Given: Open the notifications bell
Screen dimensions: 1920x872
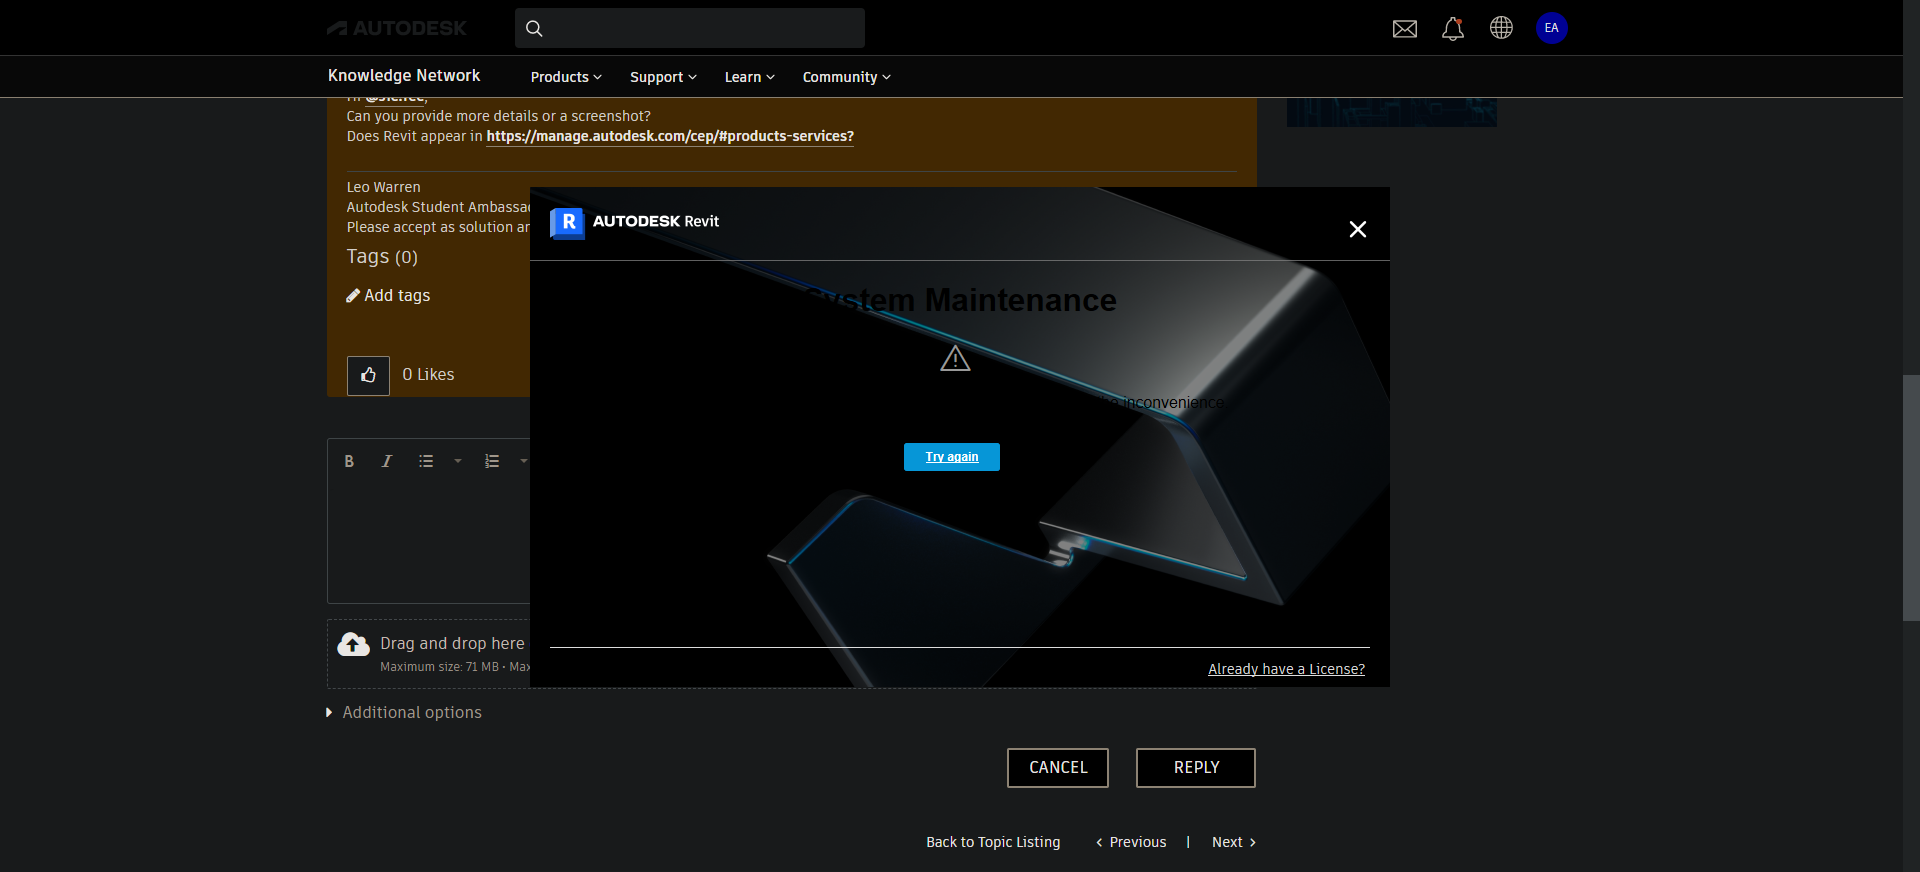Looking at the screenshot, I should coord(1453,28).
